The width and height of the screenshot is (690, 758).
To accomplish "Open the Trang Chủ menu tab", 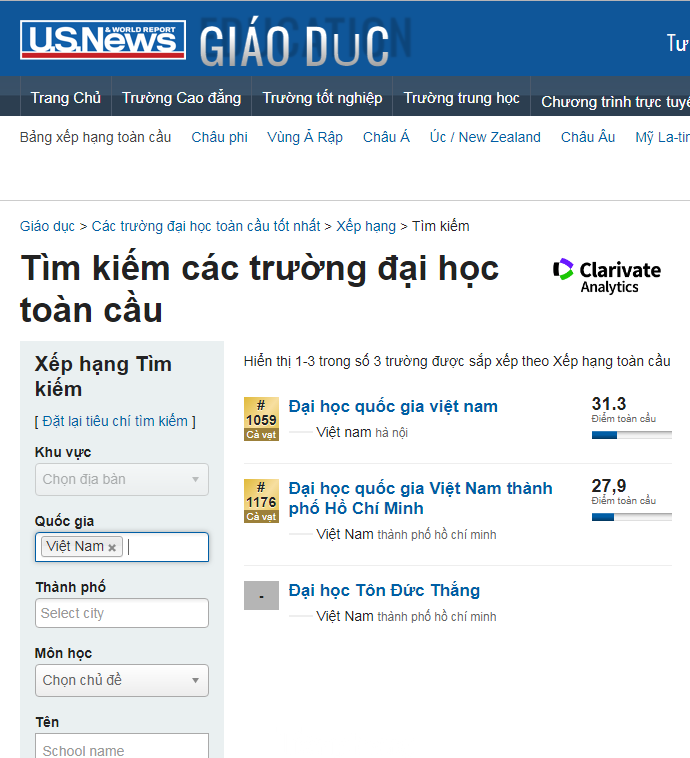I will pyautogui.click(x=65, y=98).
